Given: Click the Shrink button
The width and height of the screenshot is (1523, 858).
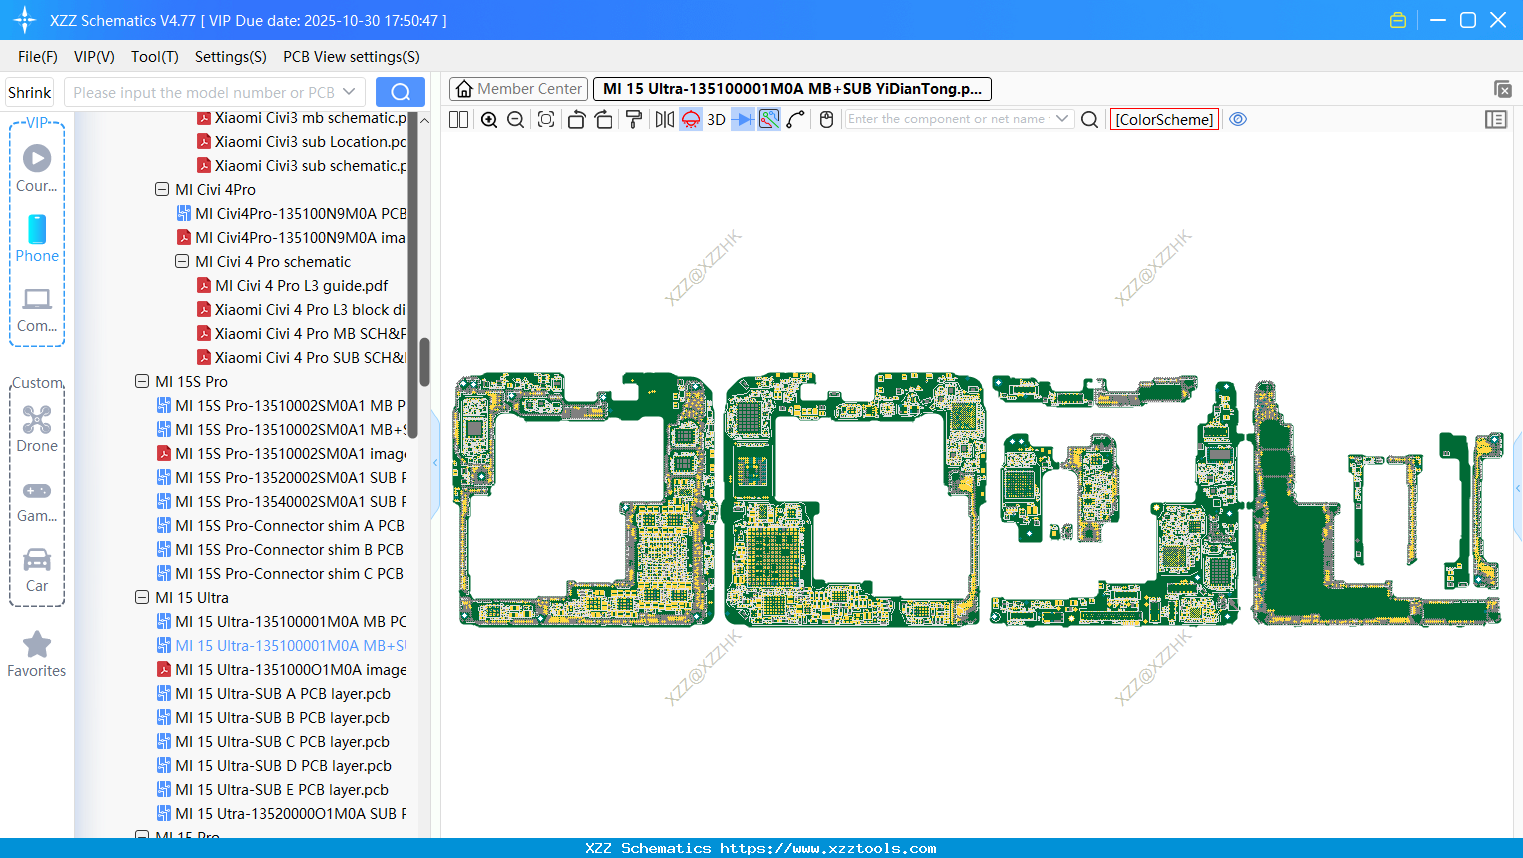Looking at the screenshot, I should [29, 92].
